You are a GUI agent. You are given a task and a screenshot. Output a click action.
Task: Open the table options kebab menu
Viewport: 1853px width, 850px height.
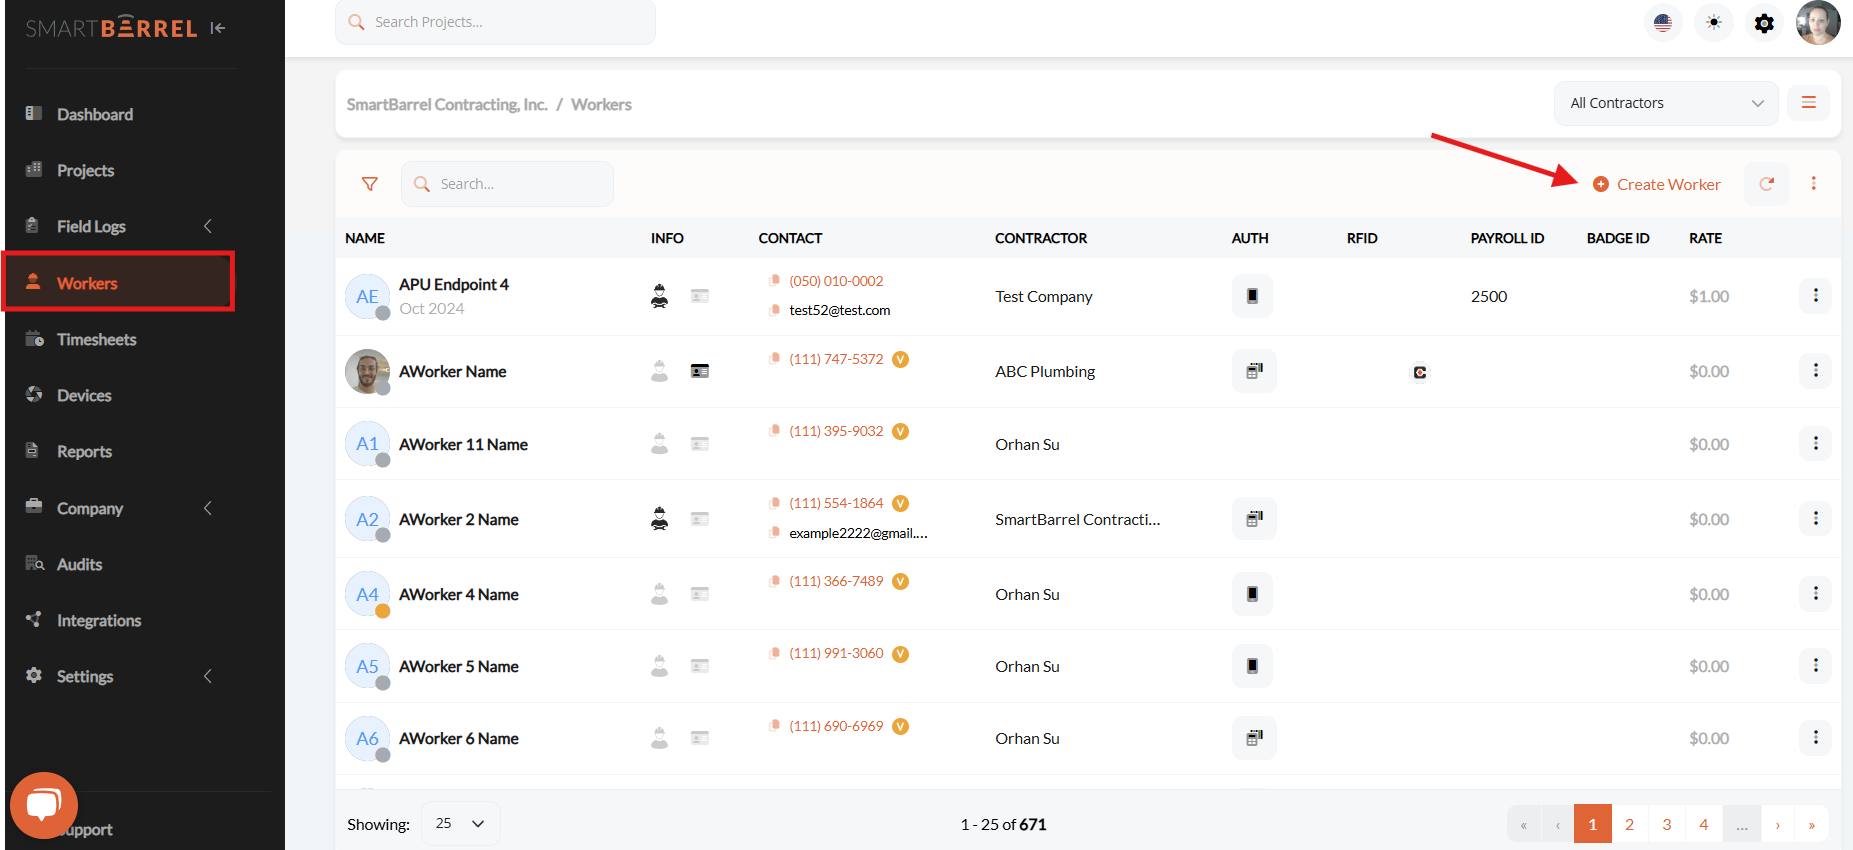[x=1814, y=184]
